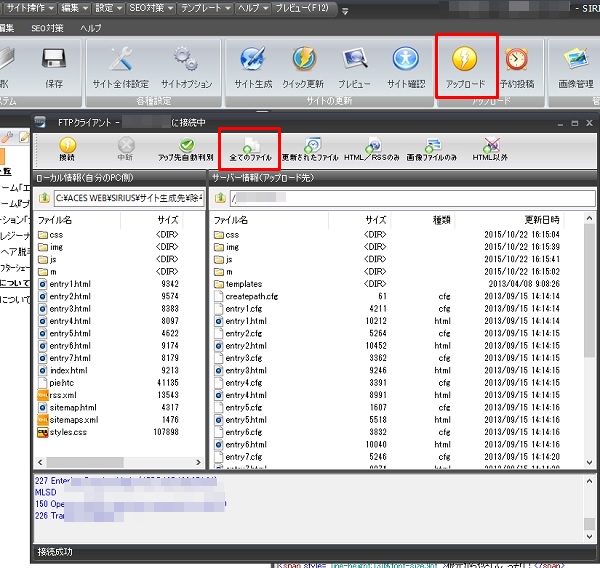Click the サイト確認 icon
The width and height of the screenshot is (600, 568).
pos(406,59)
